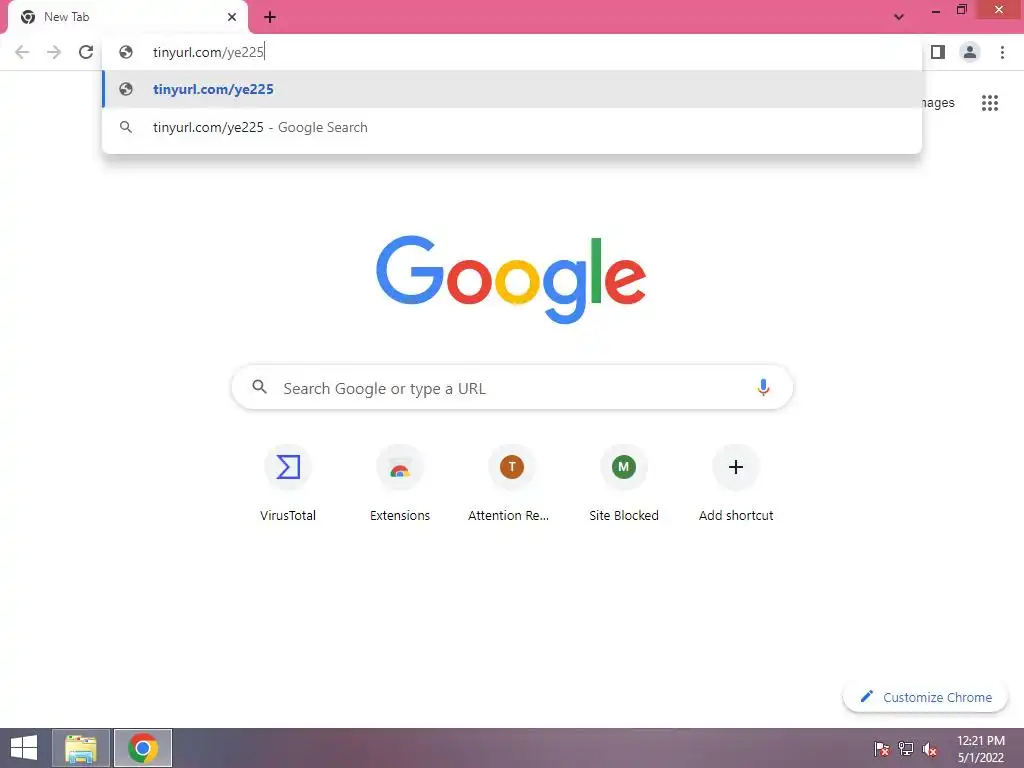The width and height of the screenshot is (1024, 768).
Task: Click the Chrome taskbar icon
Action: tap(143, 748)
